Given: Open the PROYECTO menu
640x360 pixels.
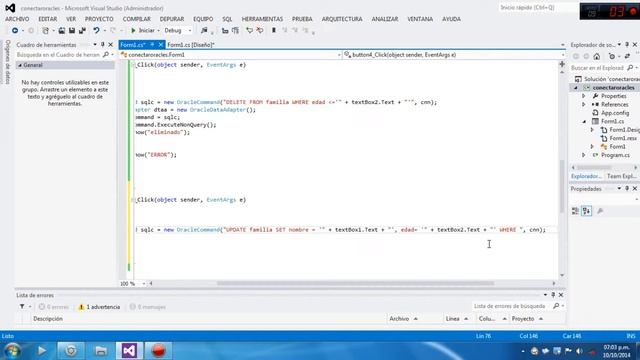Looking at the screenshot, I should tap(99, 19).
